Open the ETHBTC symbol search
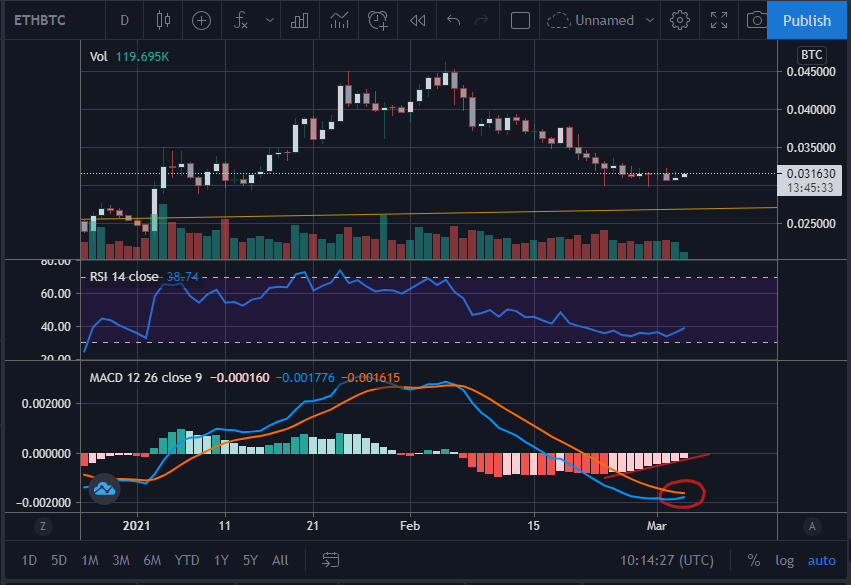Viewport: 851px width, 585px height. [x=40, y=21]
